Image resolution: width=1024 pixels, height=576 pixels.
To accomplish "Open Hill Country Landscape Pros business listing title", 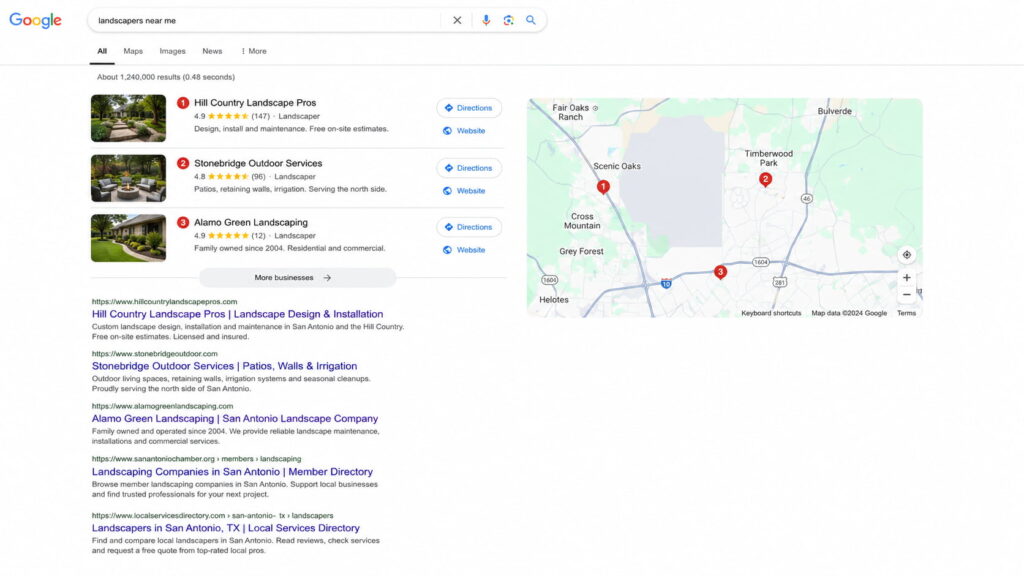I will 255,103.
